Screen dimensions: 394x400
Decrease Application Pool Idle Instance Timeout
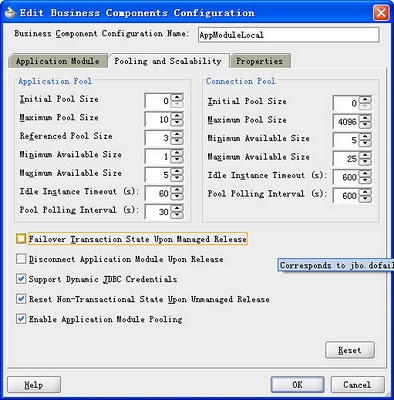pos(177,196)
